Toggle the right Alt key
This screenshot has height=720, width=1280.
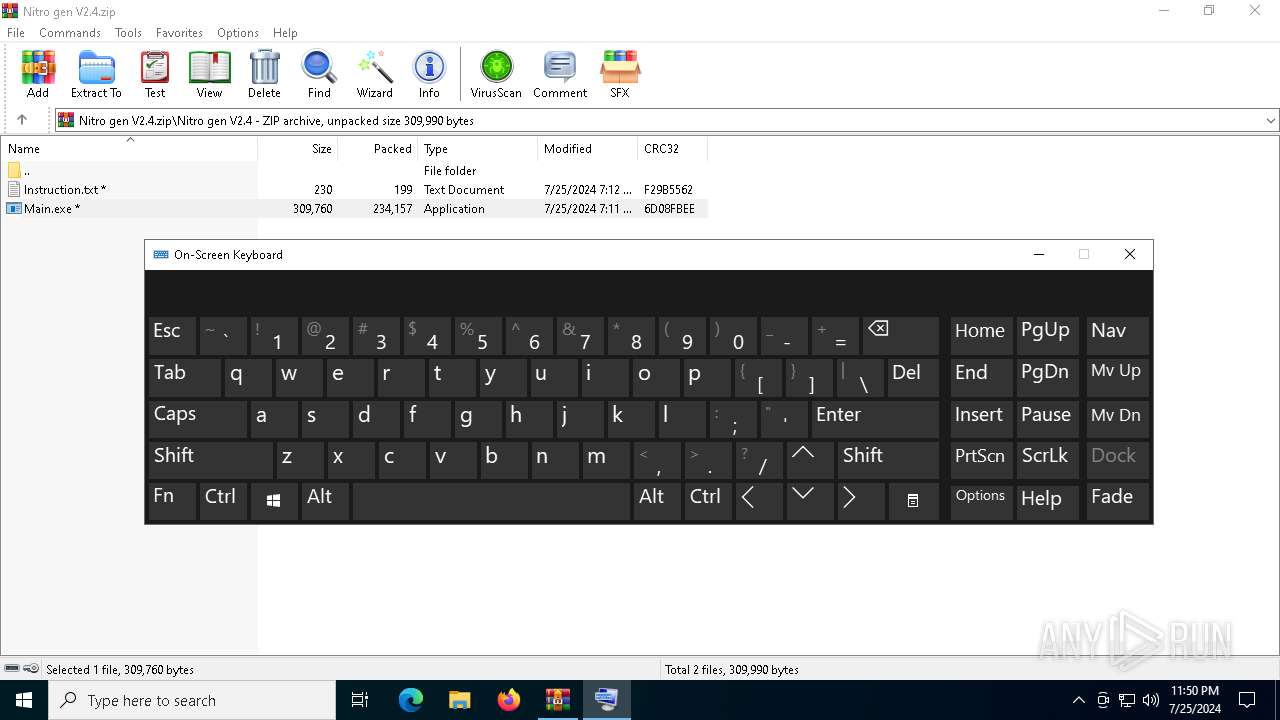(656, 500)
